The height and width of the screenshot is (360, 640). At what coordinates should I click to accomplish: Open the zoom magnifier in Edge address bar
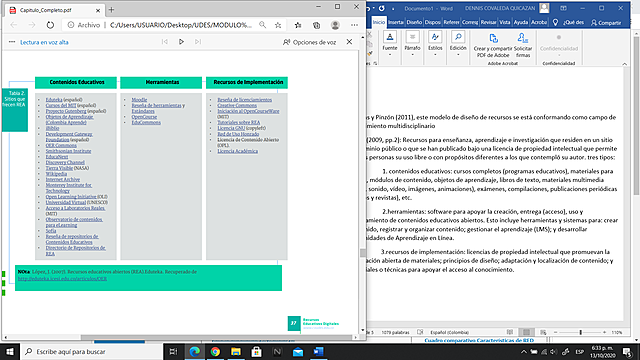[262, 25]
